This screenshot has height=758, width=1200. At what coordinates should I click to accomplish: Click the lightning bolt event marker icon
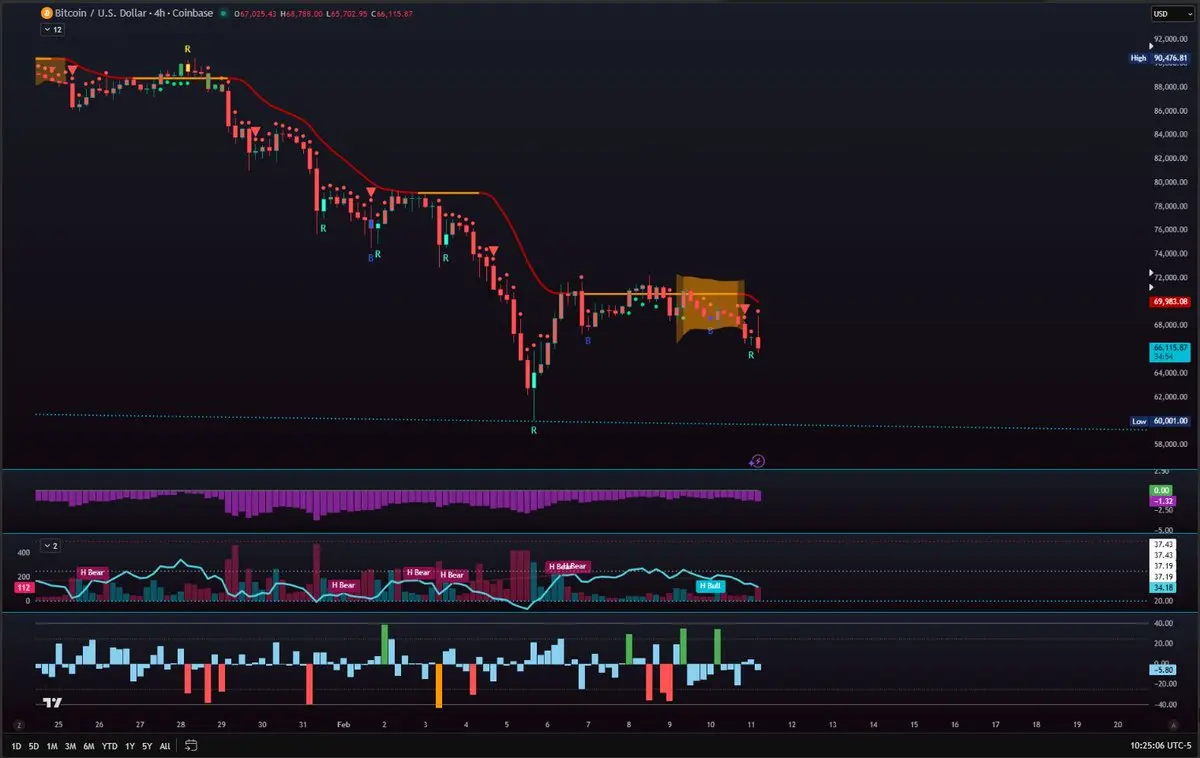758,461
